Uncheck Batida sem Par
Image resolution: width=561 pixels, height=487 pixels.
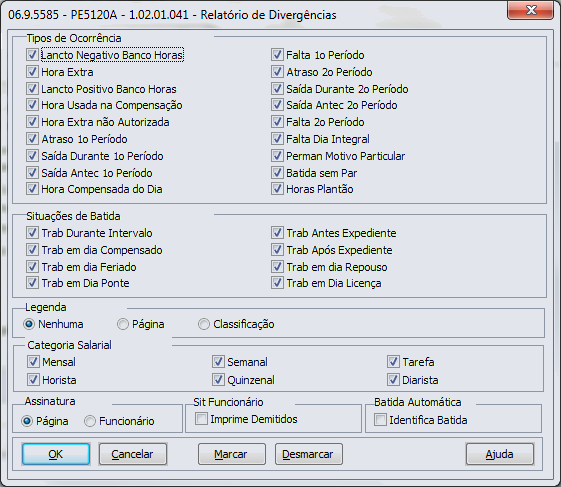[277, 172]
